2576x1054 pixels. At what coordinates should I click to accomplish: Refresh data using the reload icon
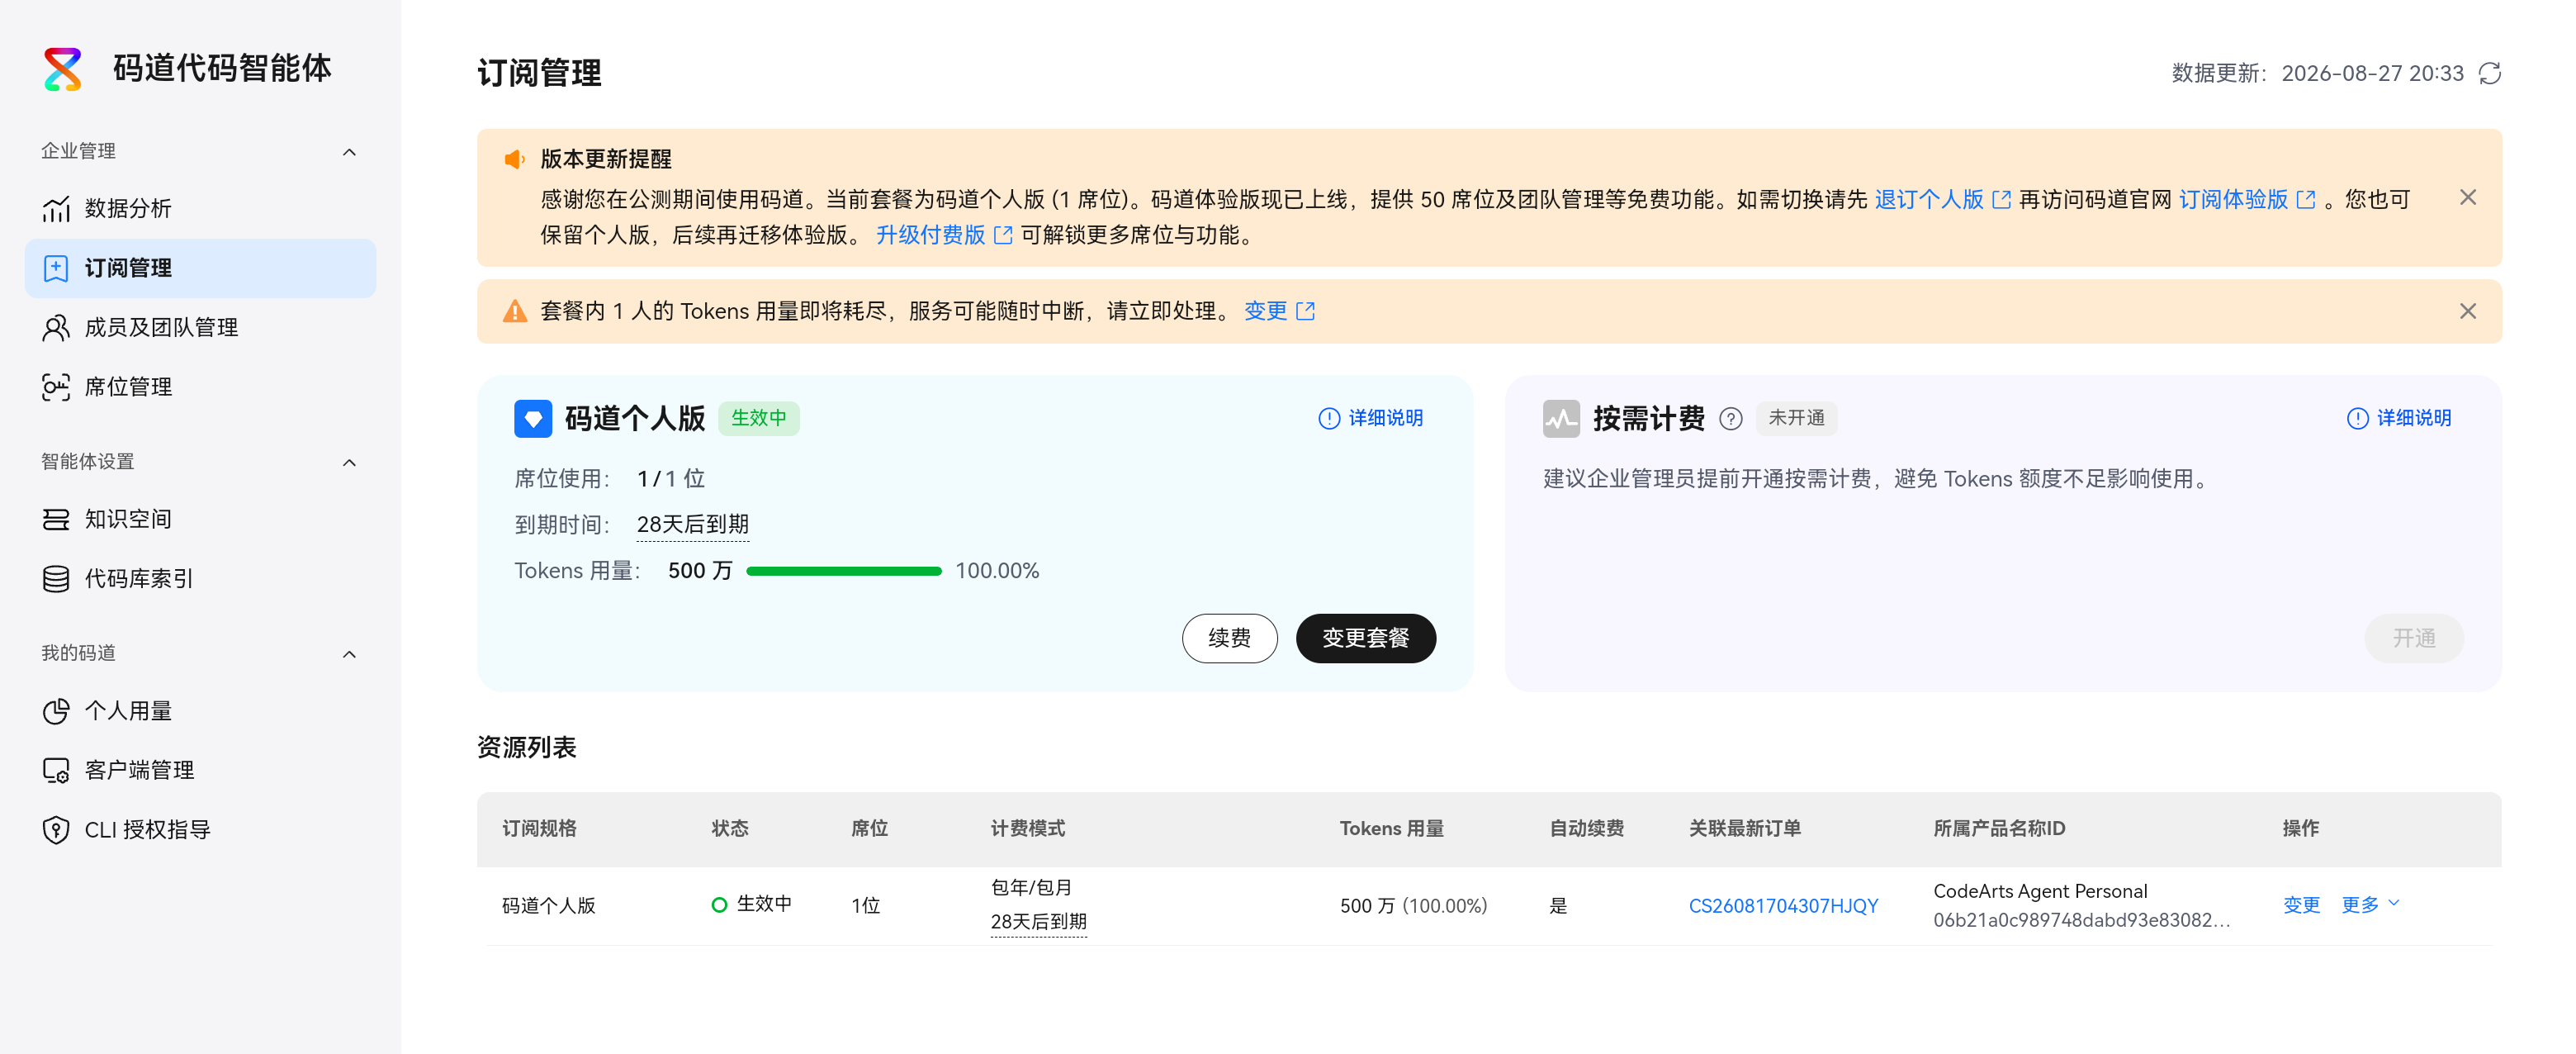click(2490, 74)
